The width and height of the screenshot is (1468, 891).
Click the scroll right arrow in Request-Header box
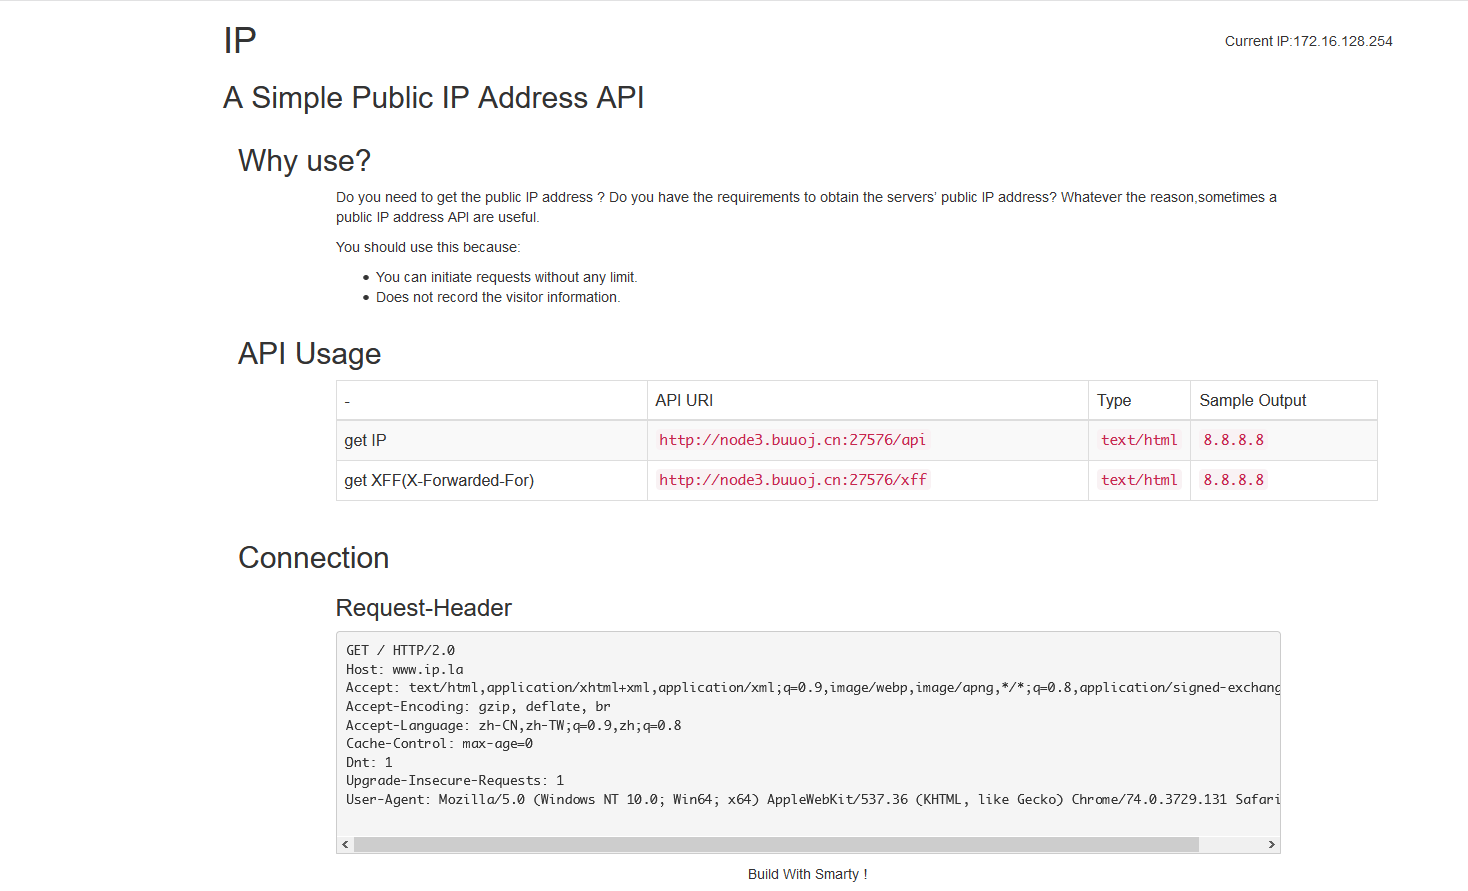[x=1271, y=845]
